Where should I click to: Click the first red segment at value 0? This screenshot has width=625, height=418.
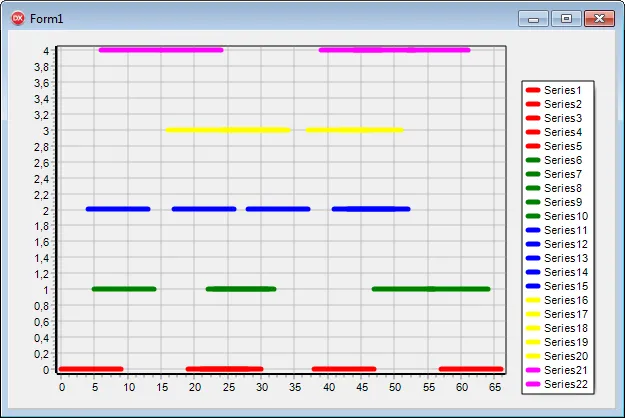coord(91,369)
